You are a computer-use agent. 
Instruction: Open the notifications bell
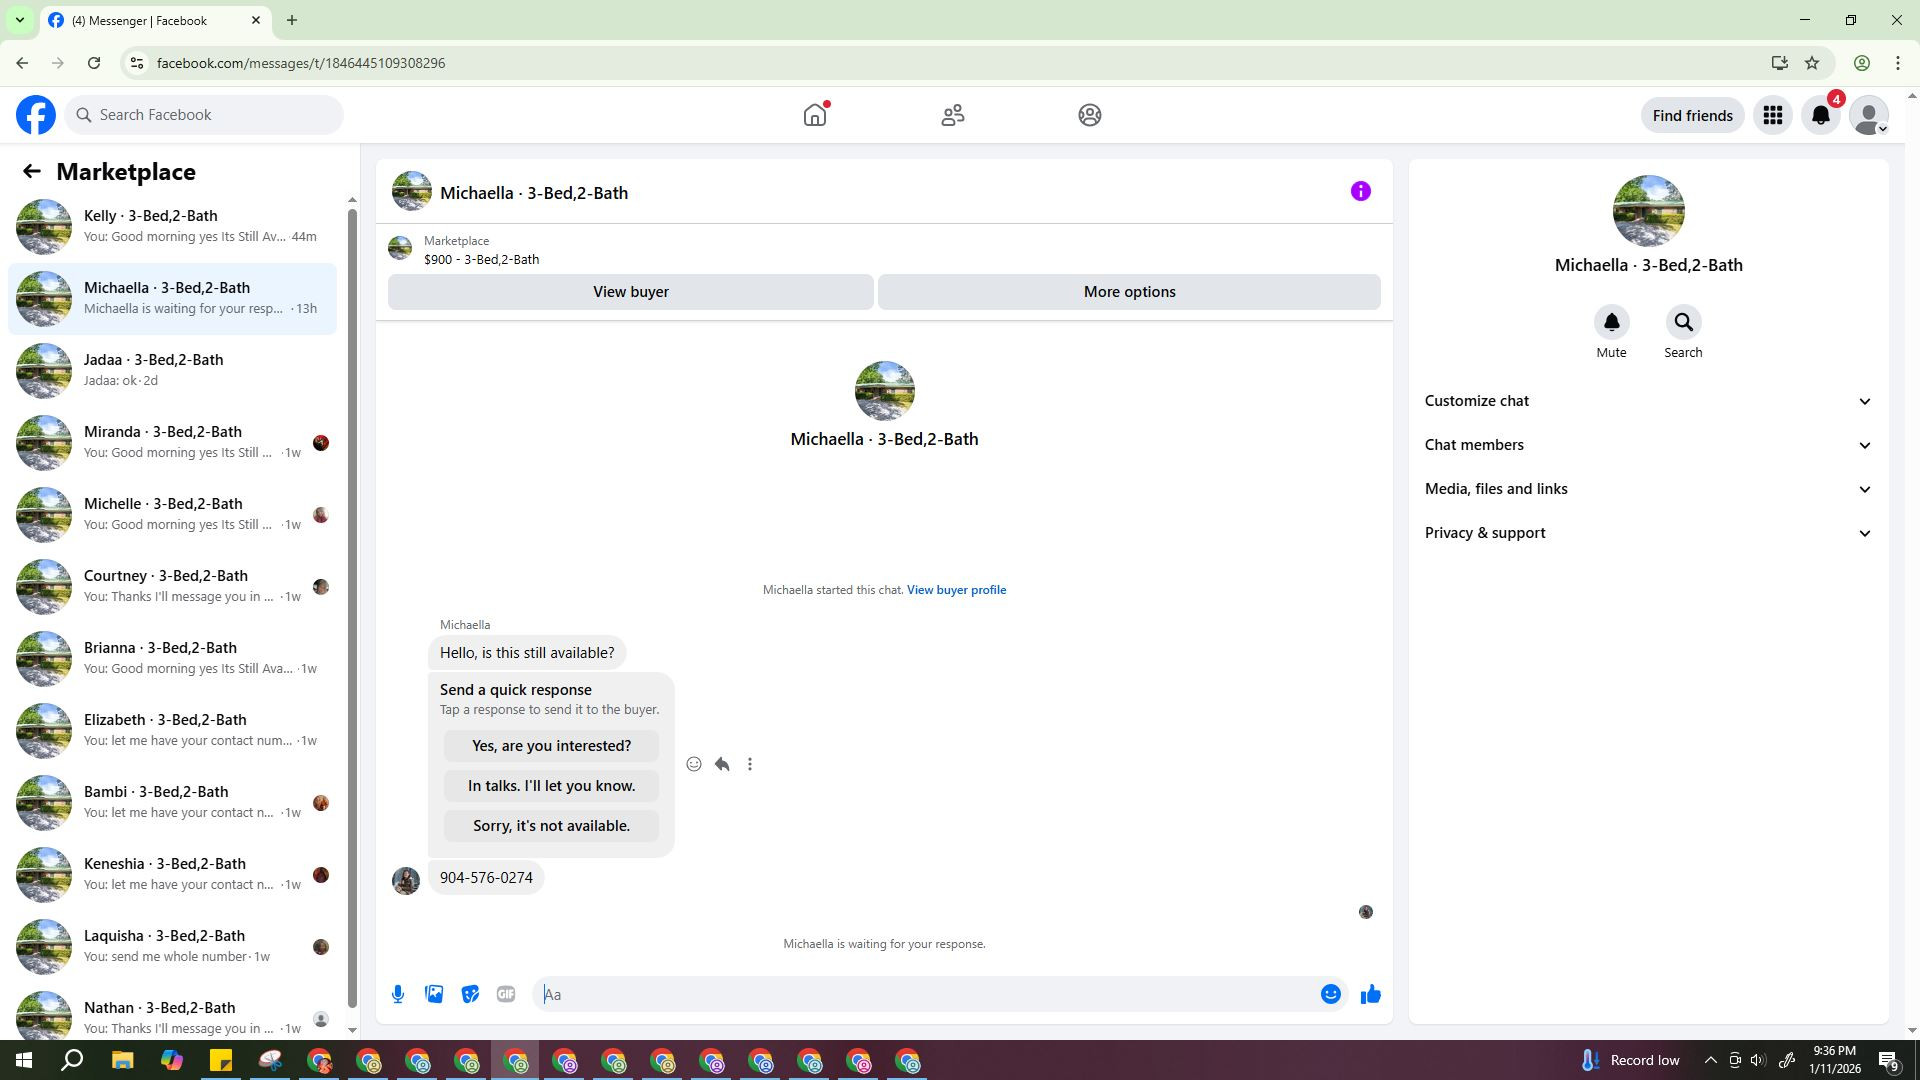[x=1821, y=115]
